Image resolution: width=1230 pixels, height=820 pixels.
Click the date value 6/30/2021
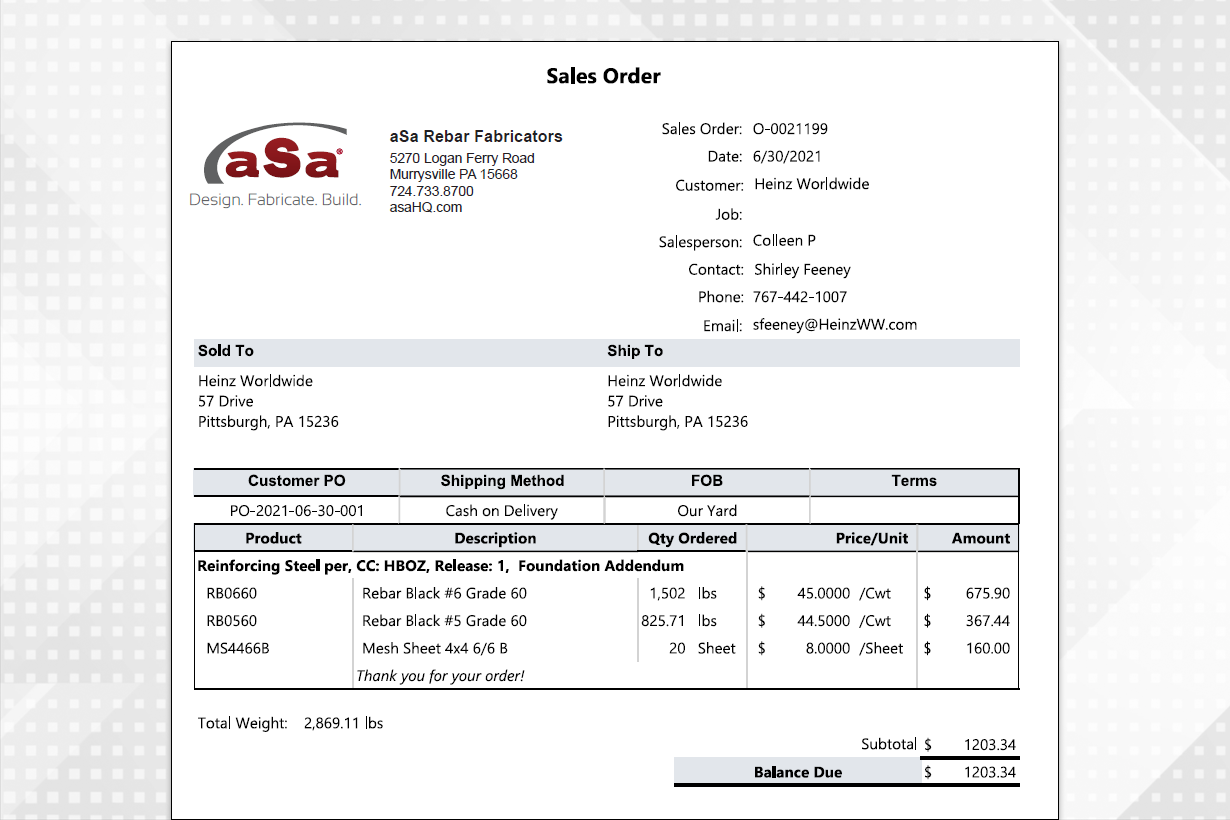tap(787, 156)
